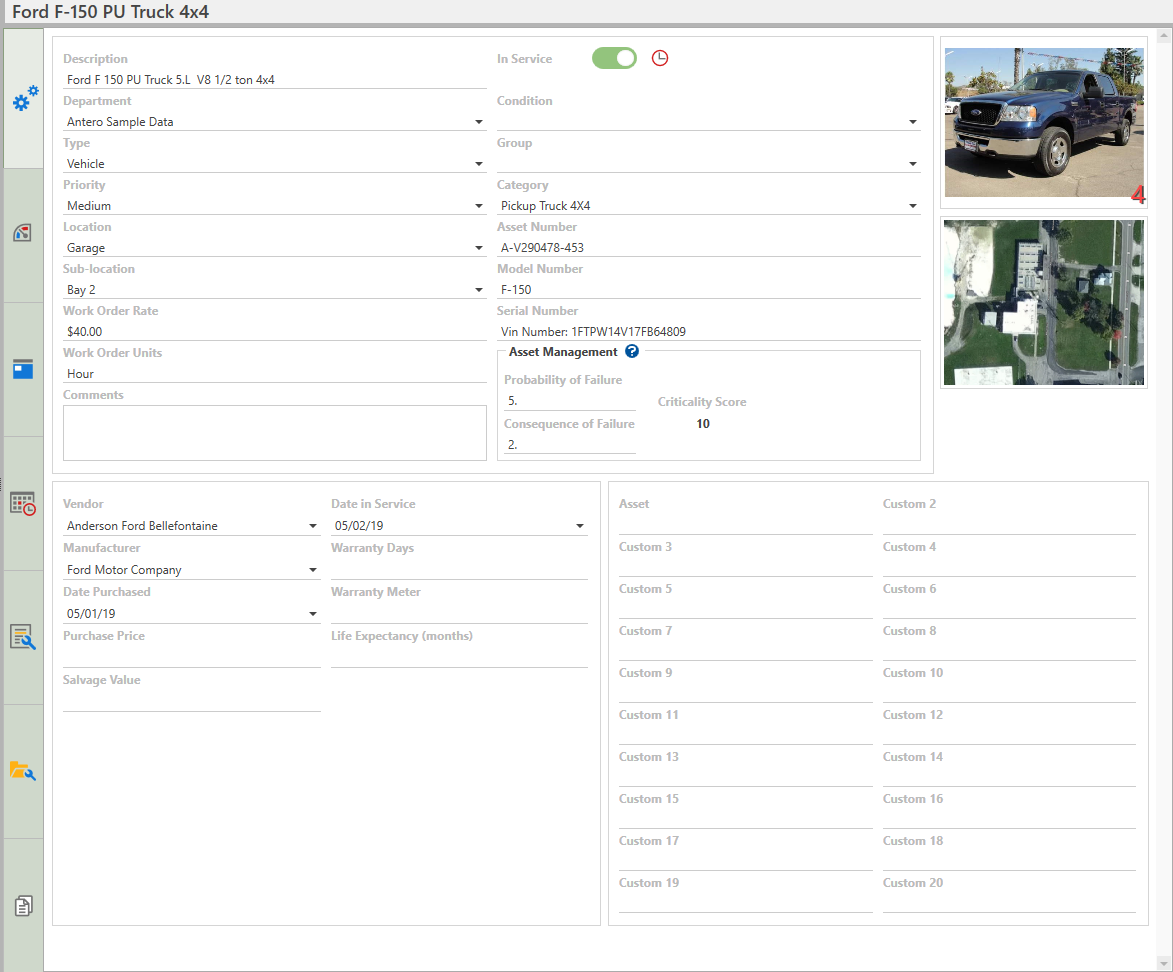Click scrollbar up arrow
1173x972 pixels.
[x=1164, y=35]
